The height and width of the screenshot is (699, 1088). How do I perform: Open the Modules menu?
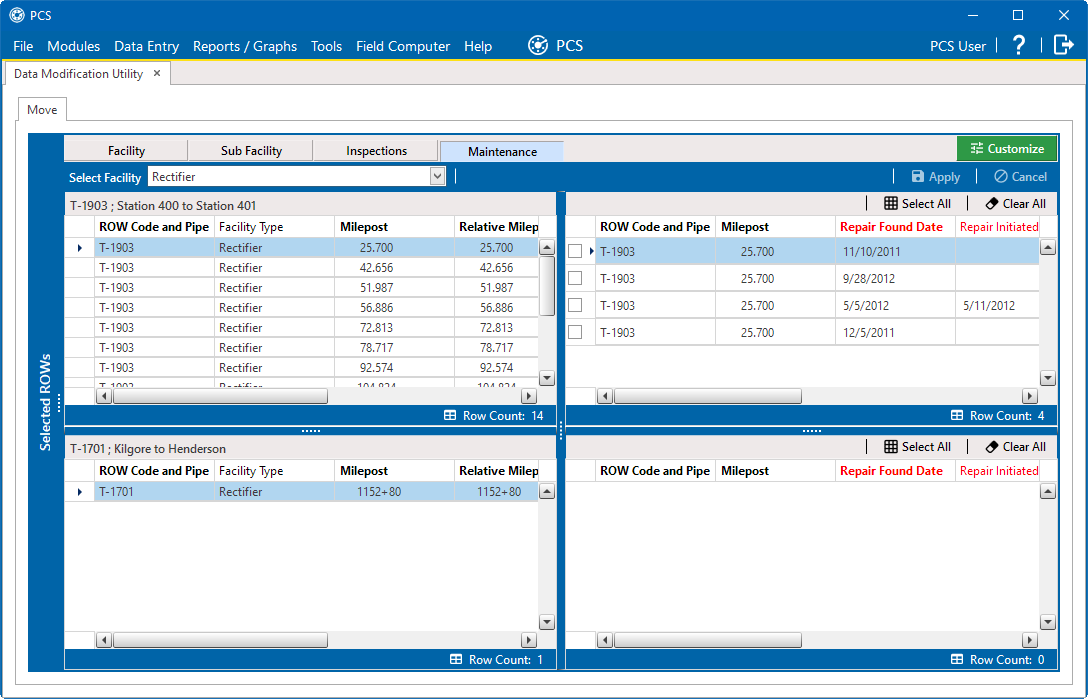pos(74,47)
